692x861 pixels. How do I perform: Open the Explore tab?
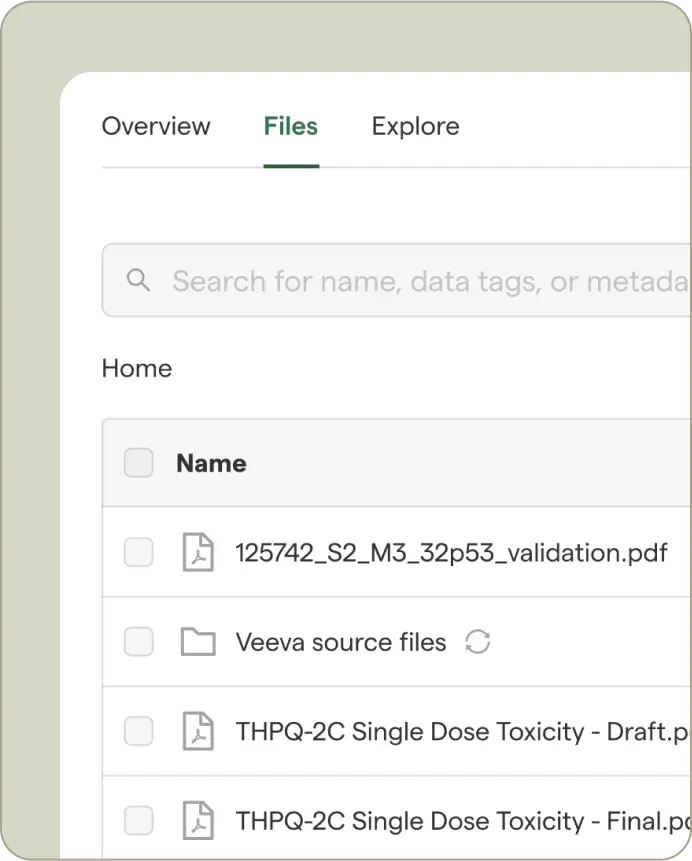tap(415, 127)
